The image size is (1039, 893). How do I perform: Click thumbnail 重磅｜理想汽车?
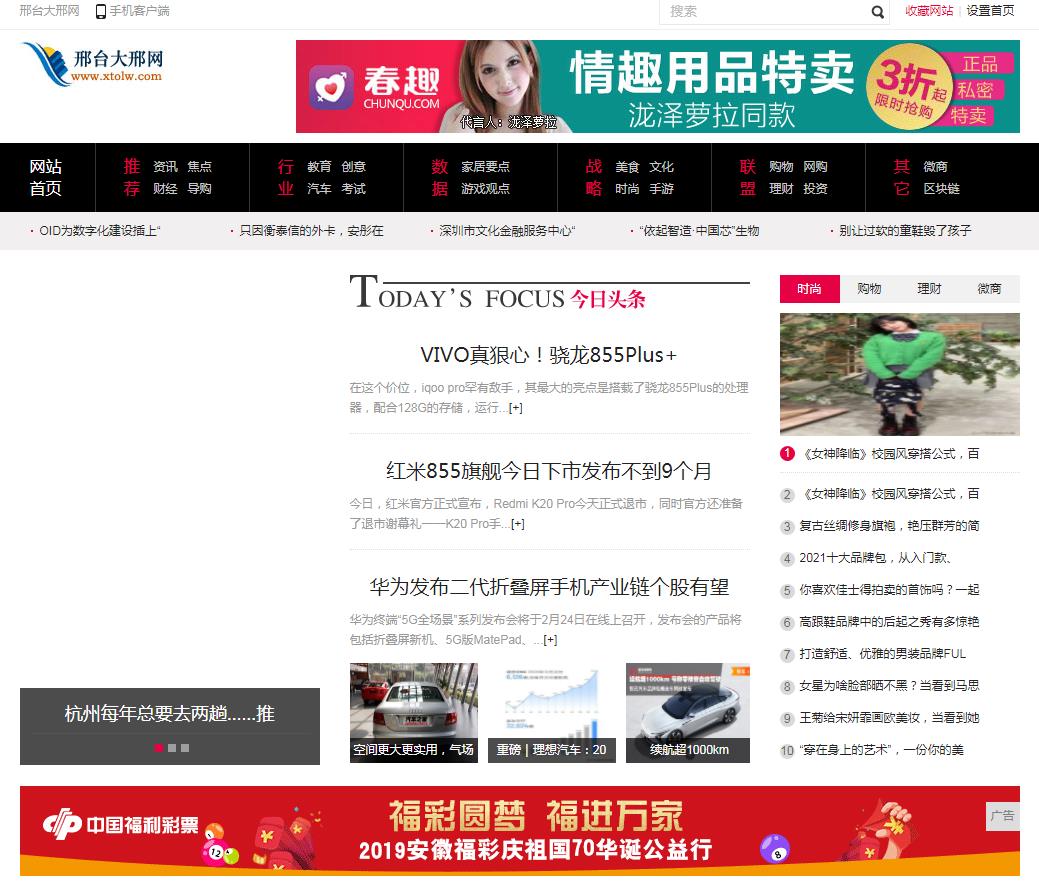[552, 713]
